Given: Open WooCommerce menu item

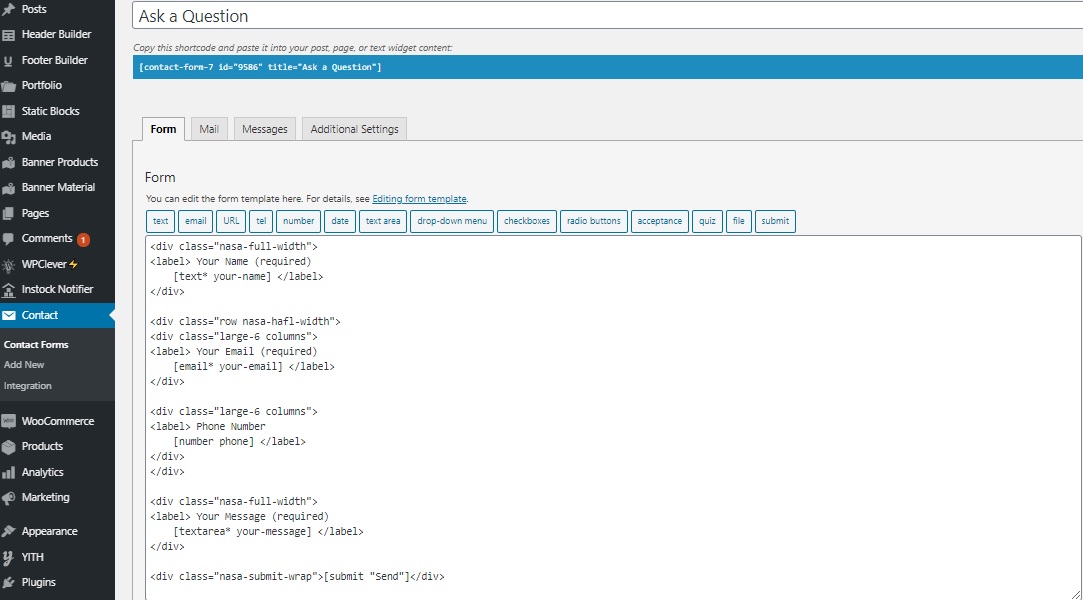Looking at the screenshot, I should coord(57,421).
